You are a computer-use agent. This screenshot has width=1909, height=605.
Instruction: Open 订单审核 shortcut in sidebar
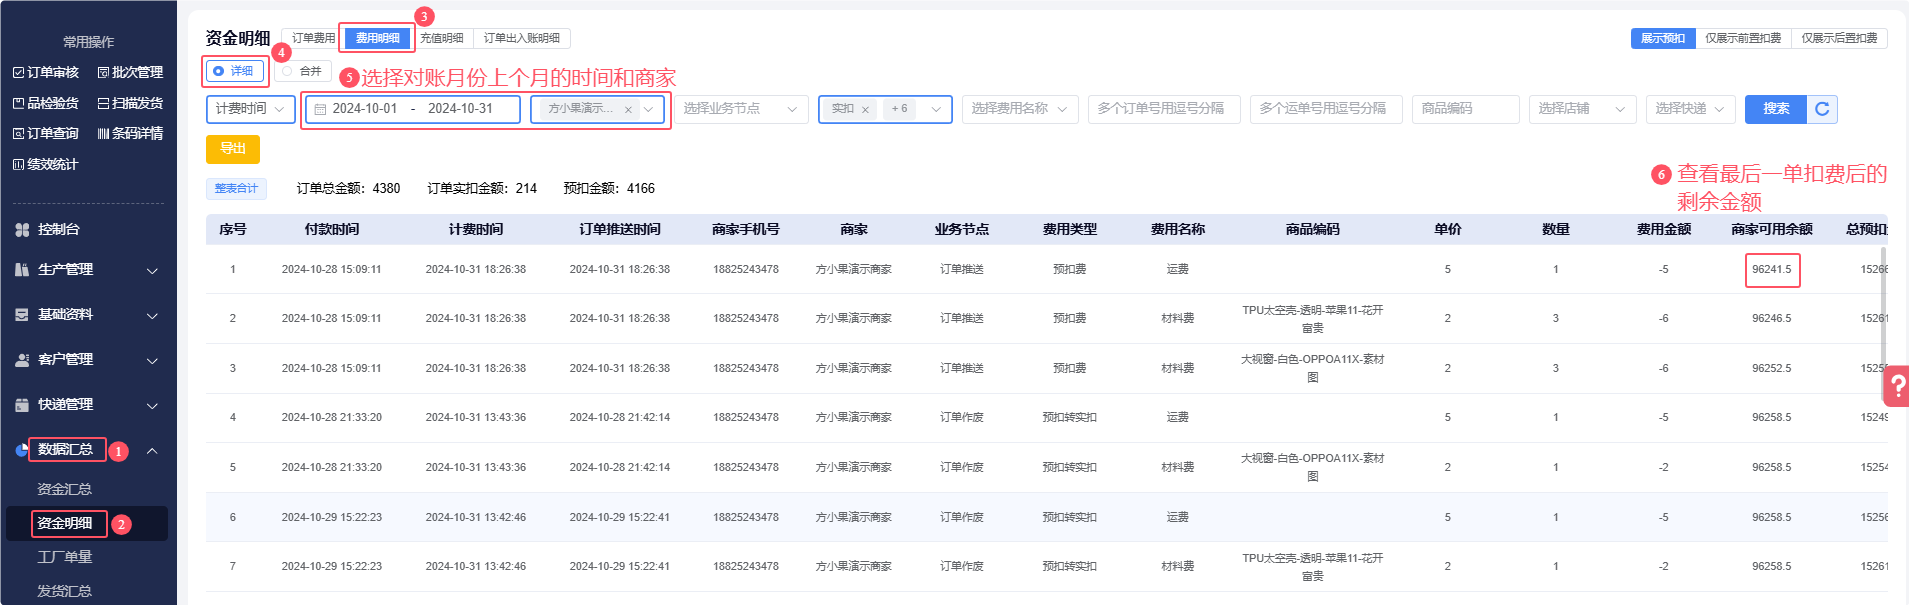[x=46, y=72]
